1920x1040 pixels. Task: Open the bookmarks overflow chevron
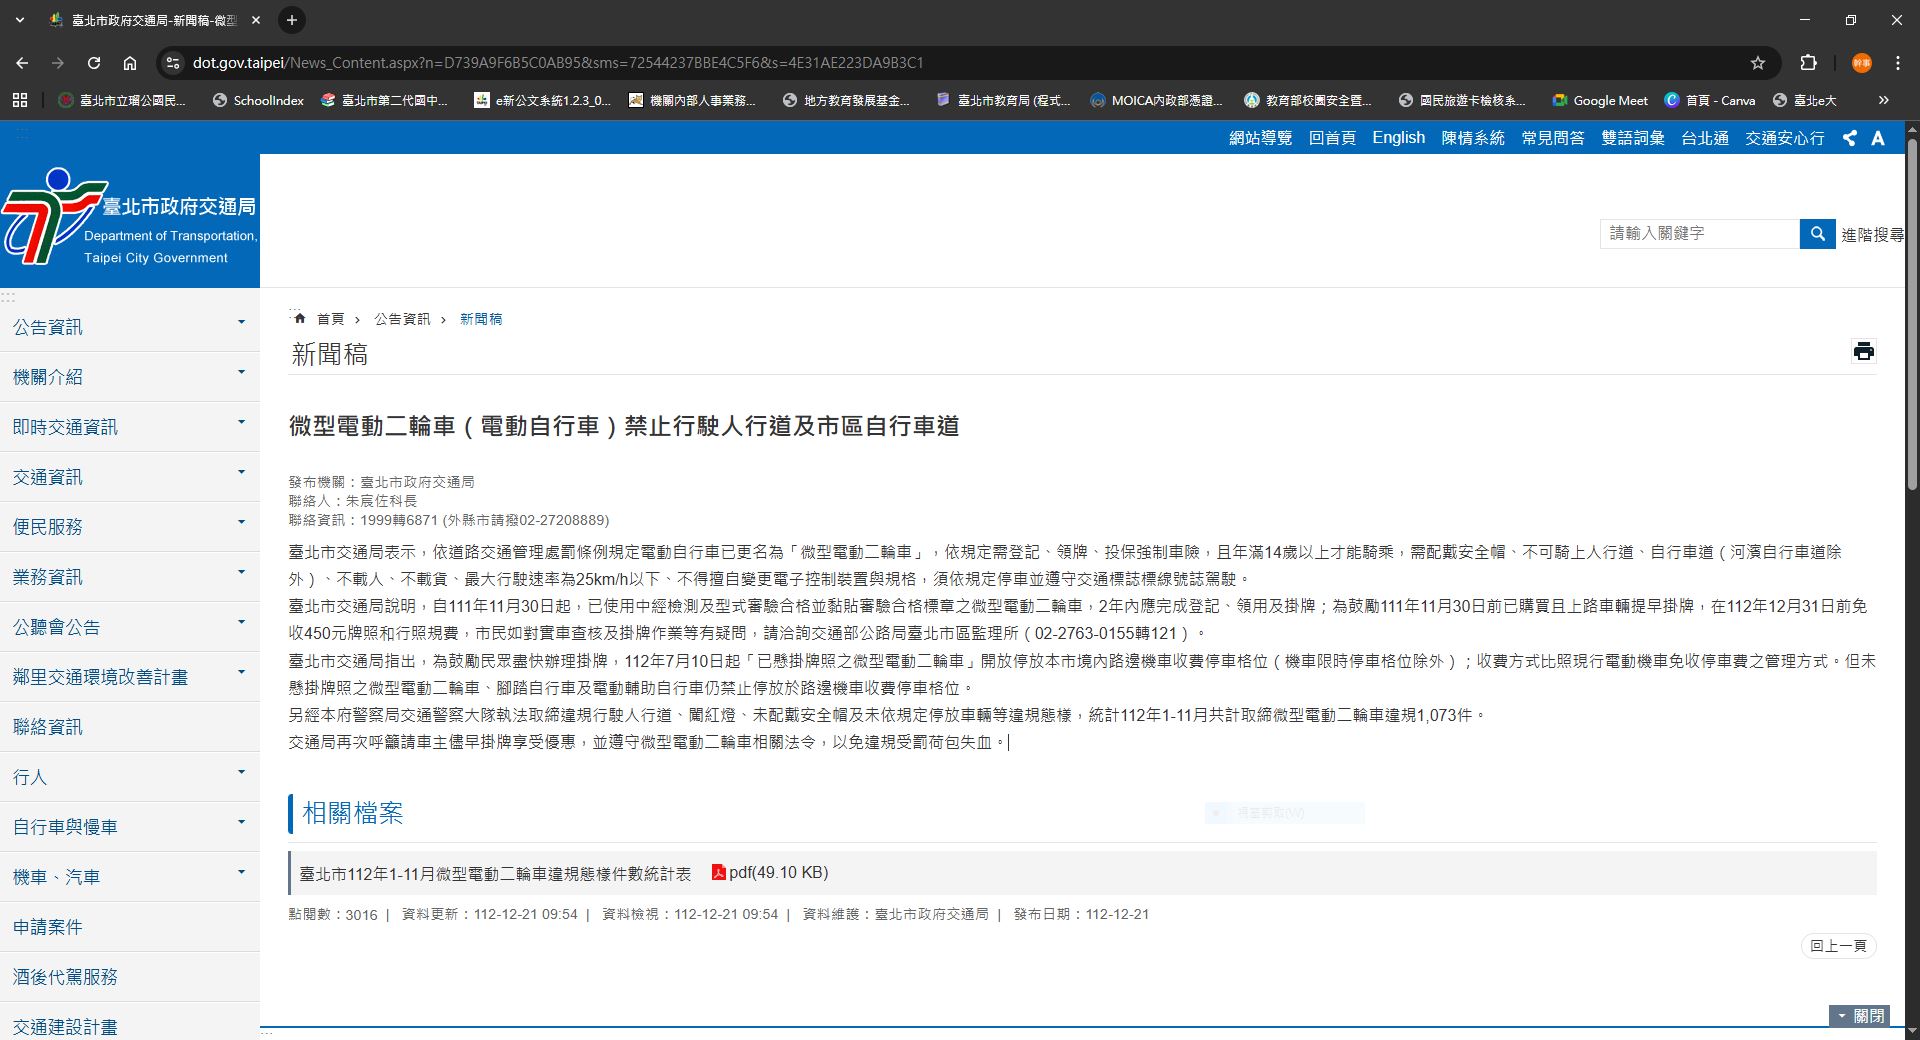click(1883, 100)
